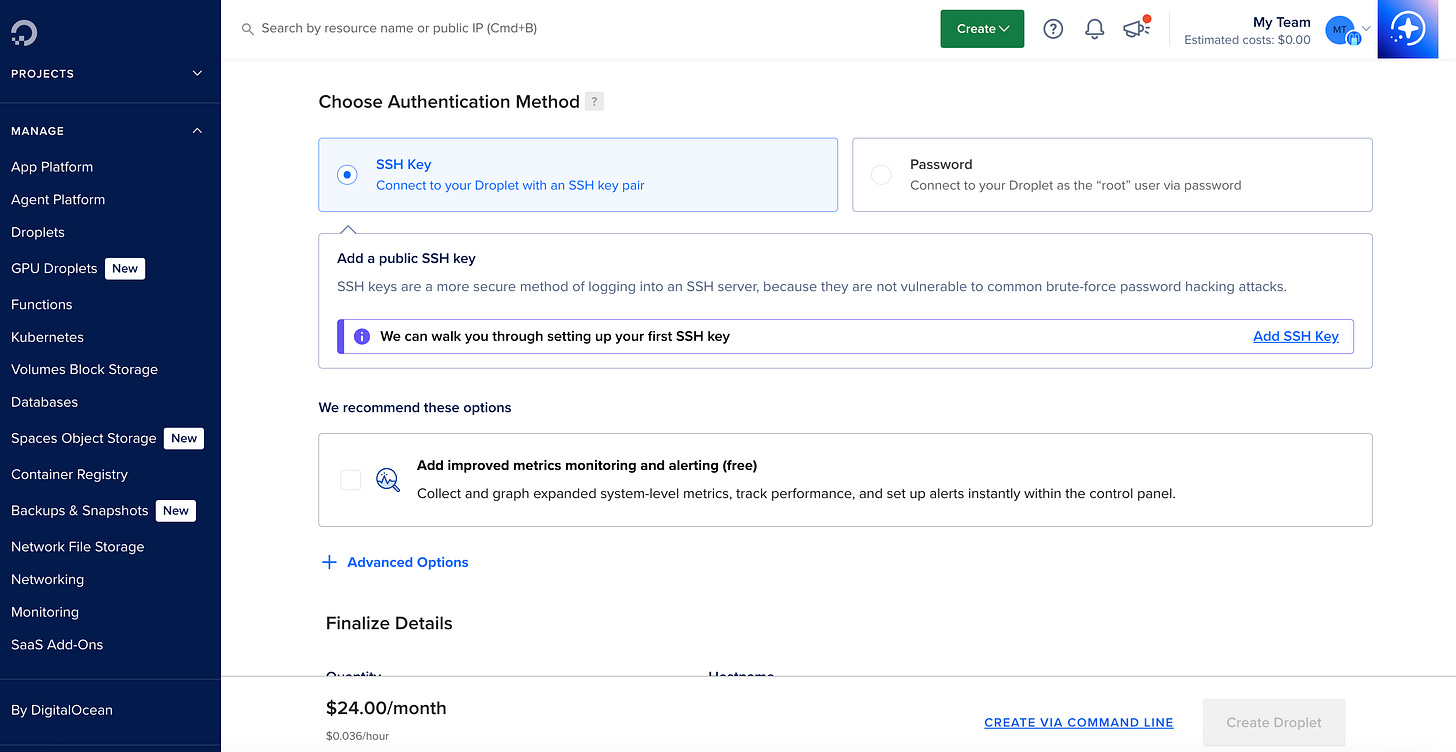Open Networking in sidebar

click(47, 579)
